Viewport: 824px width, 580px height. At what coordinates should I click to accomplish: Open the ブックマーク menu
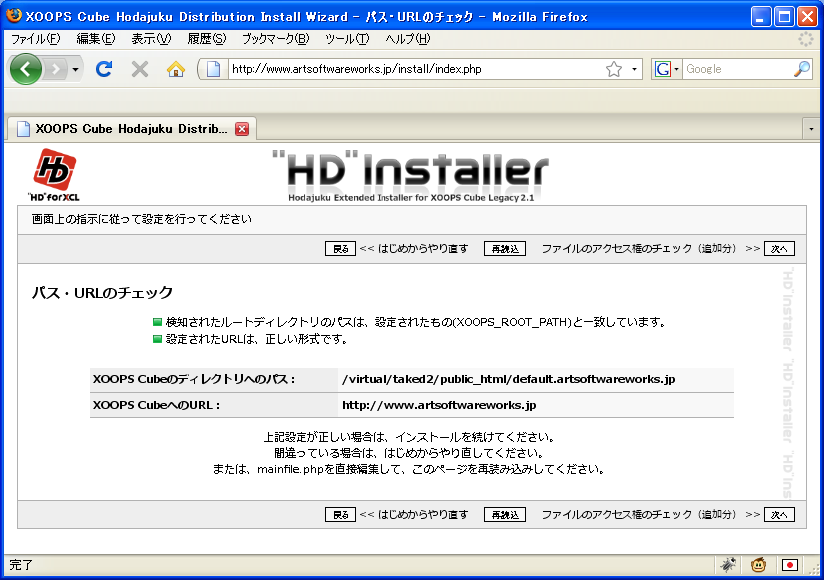275,39
